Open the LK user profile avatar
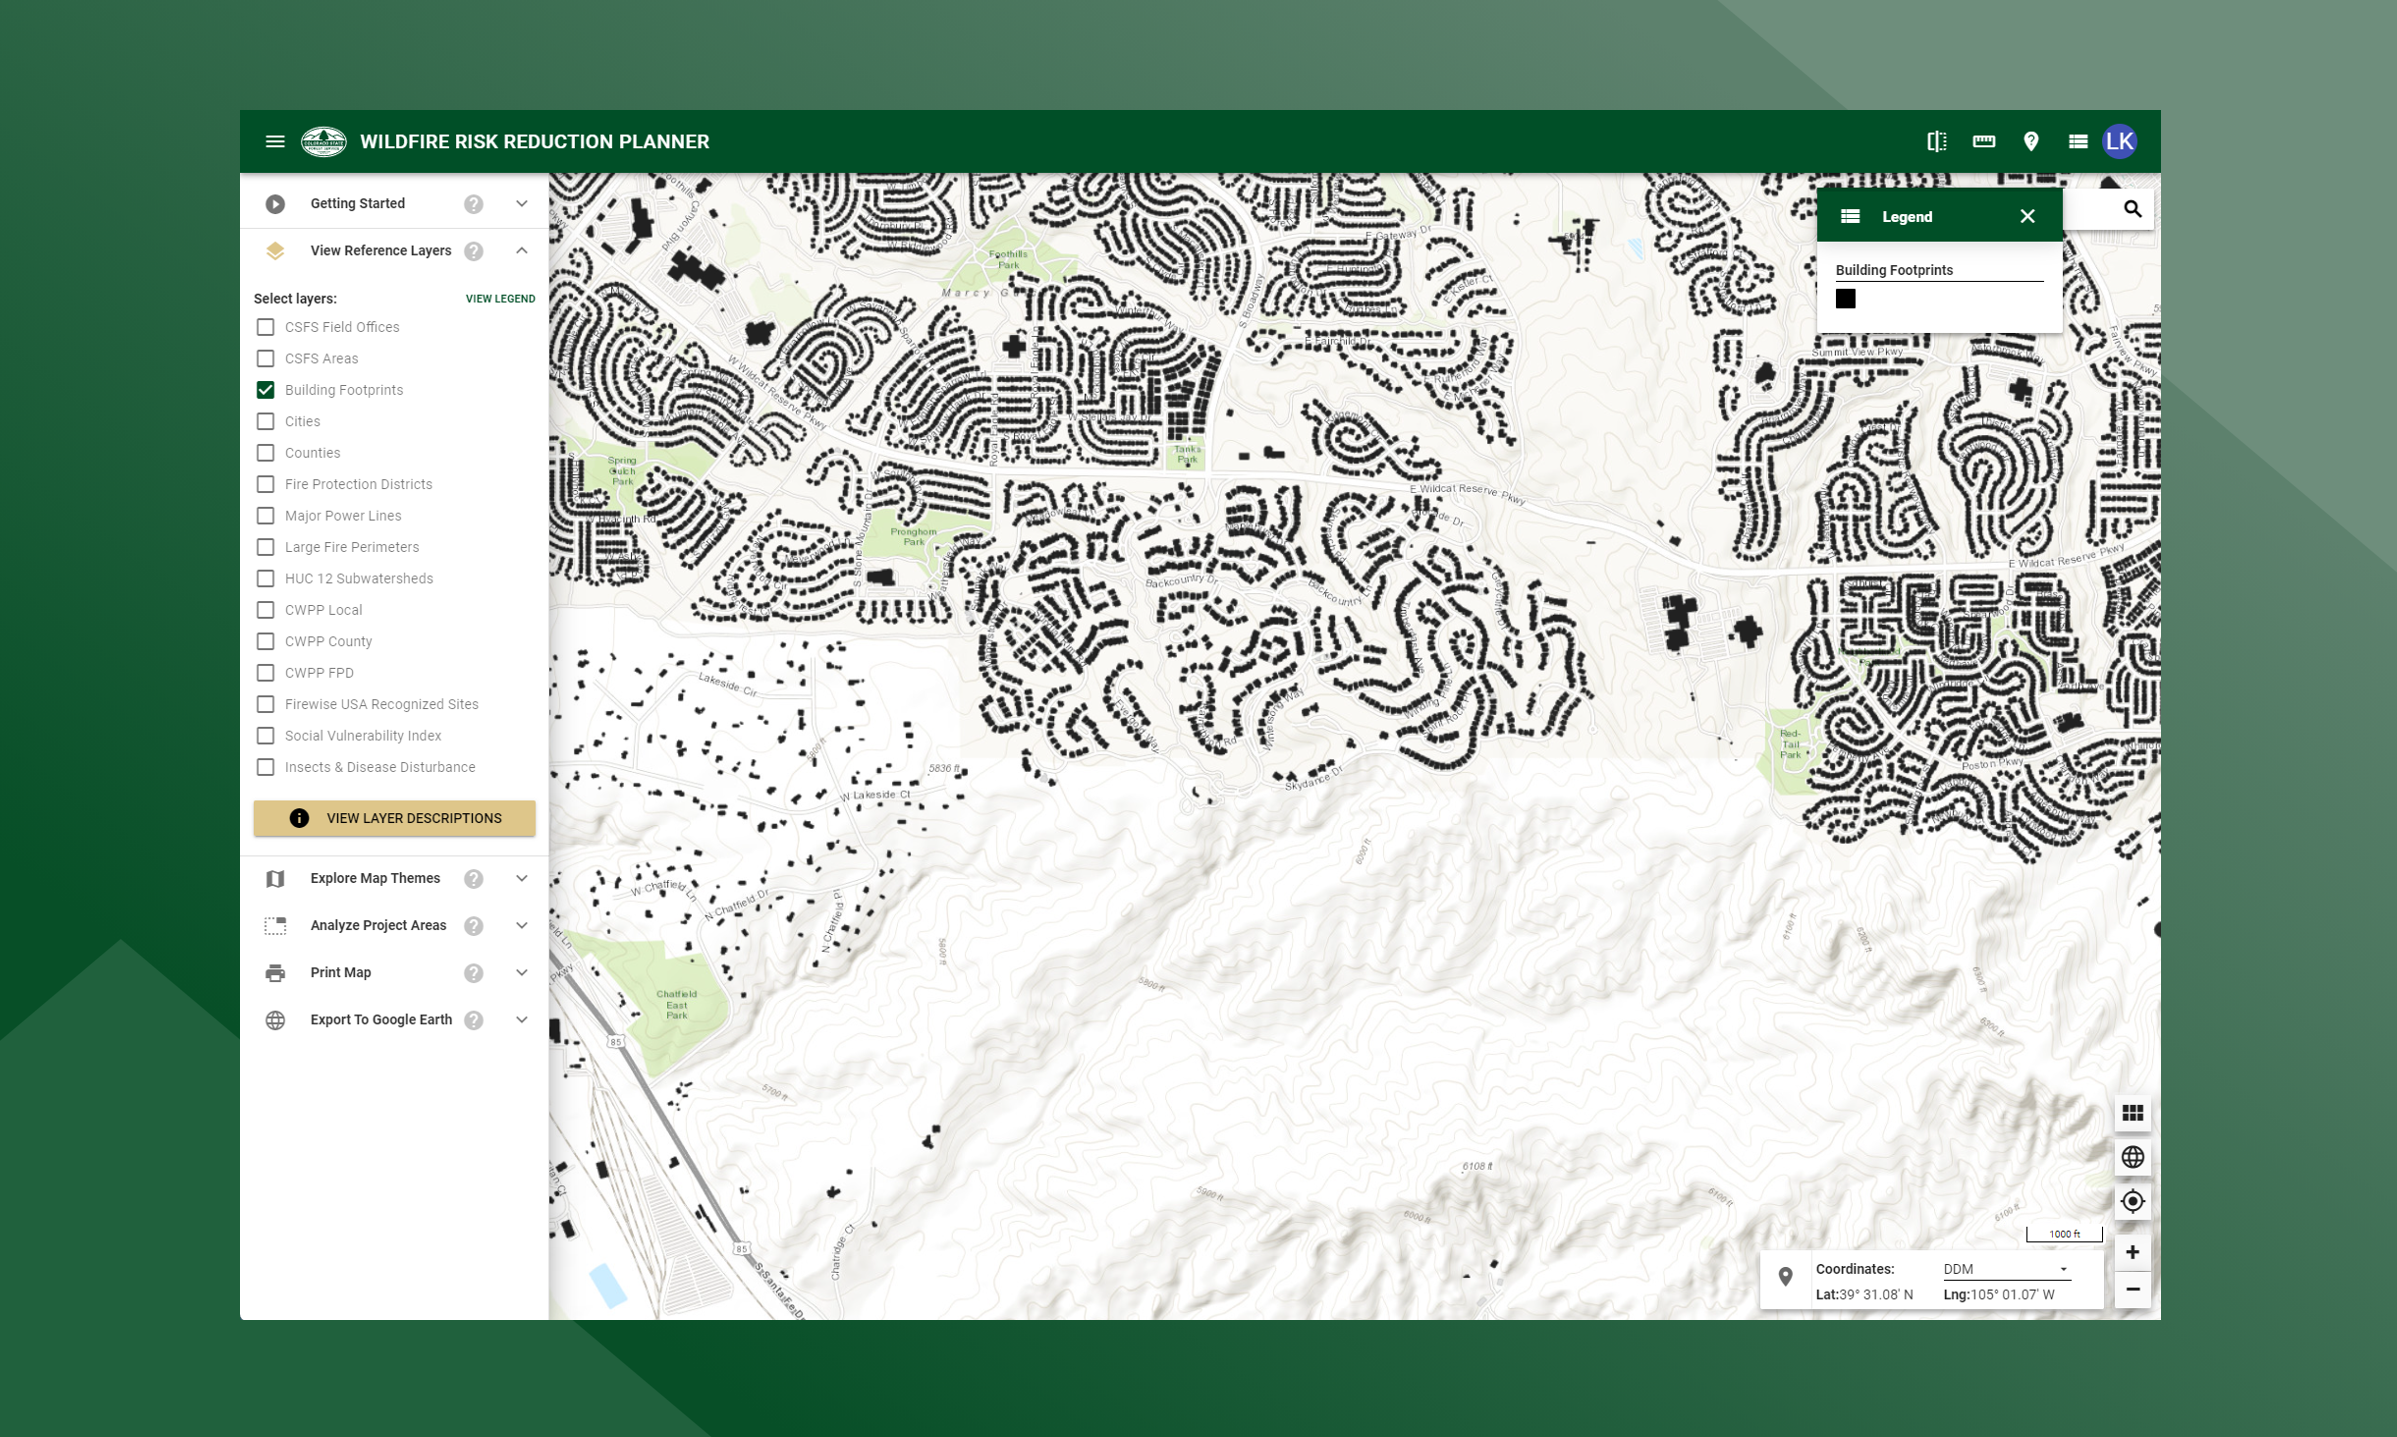Viewport: 2397px width, 1437px height. click(x=2120, y=142)
